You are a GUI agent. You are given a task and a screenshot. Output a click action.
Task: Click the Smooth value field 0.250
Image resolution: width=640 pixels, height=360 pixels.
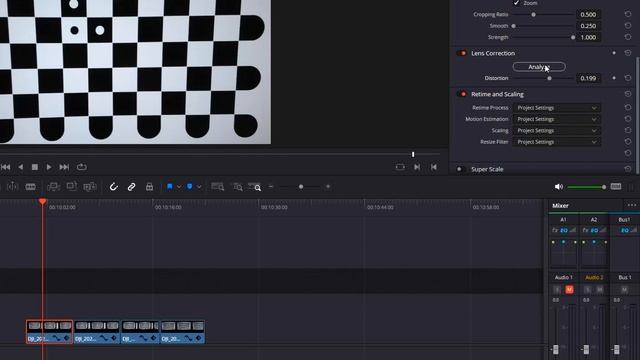click(x=588, y=26)
